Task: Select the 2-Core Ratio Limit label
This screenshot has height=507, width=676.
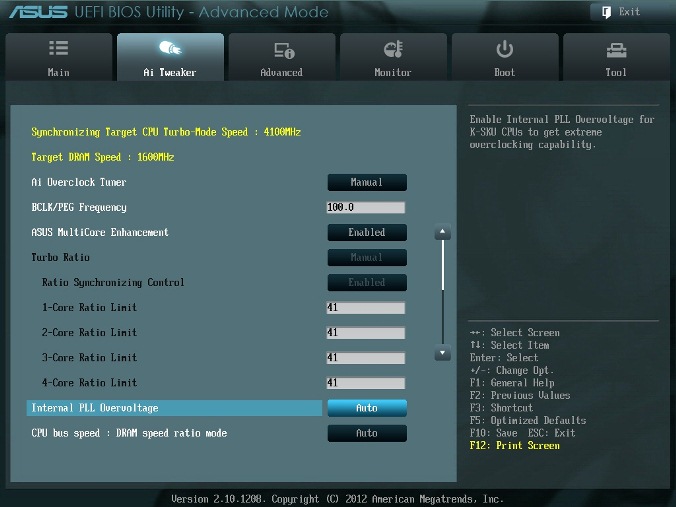Action: (x=89, y=332)
